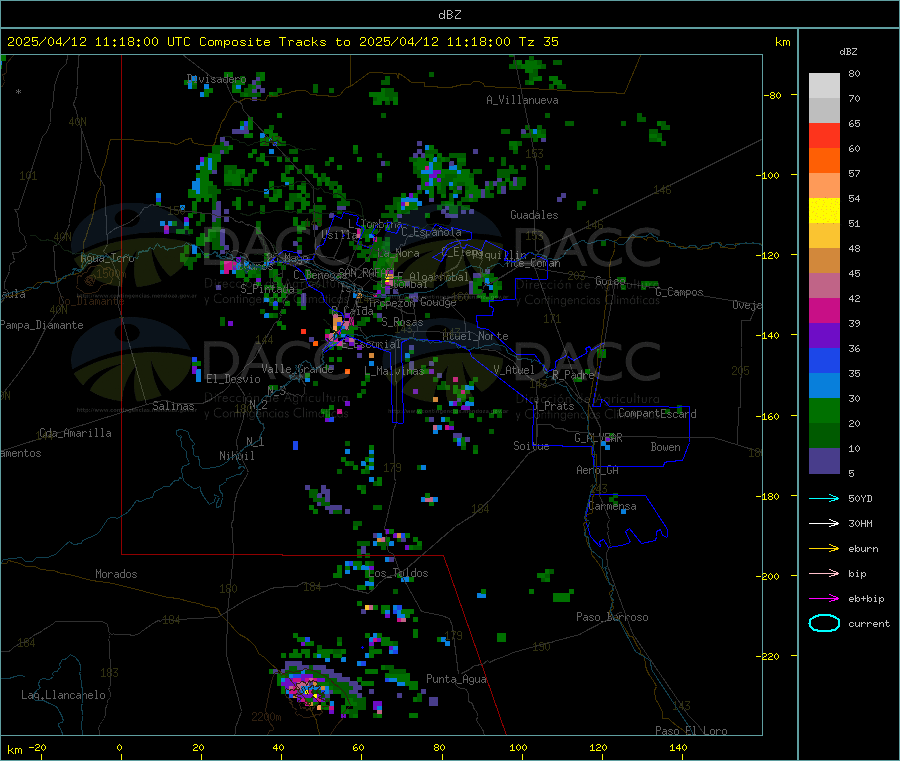Viewport: 900px width, 761px height.
Task: Click the C_Española map label
Action: (431, 232)
